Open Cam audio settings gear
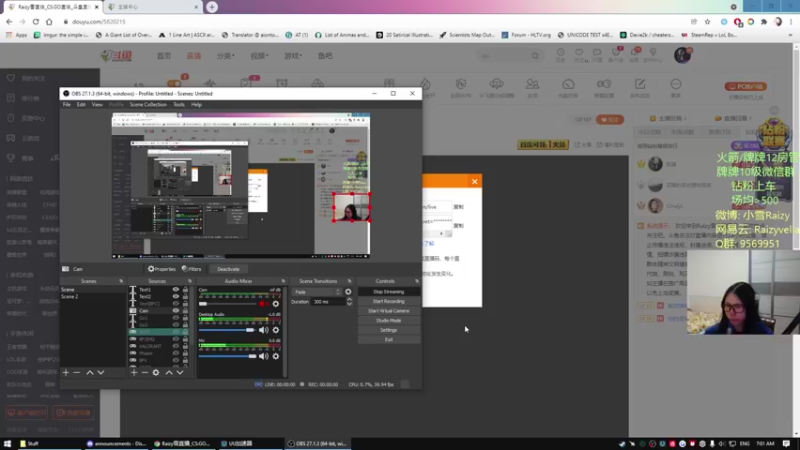Image resolution: width=800 pixels, height=450 pixels. [276, 304]
